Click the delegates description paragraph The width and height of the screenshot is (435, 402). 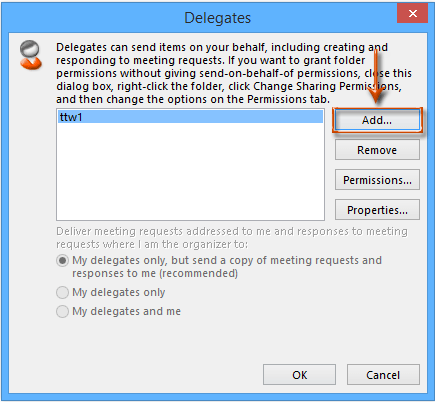tap(234, 73)
